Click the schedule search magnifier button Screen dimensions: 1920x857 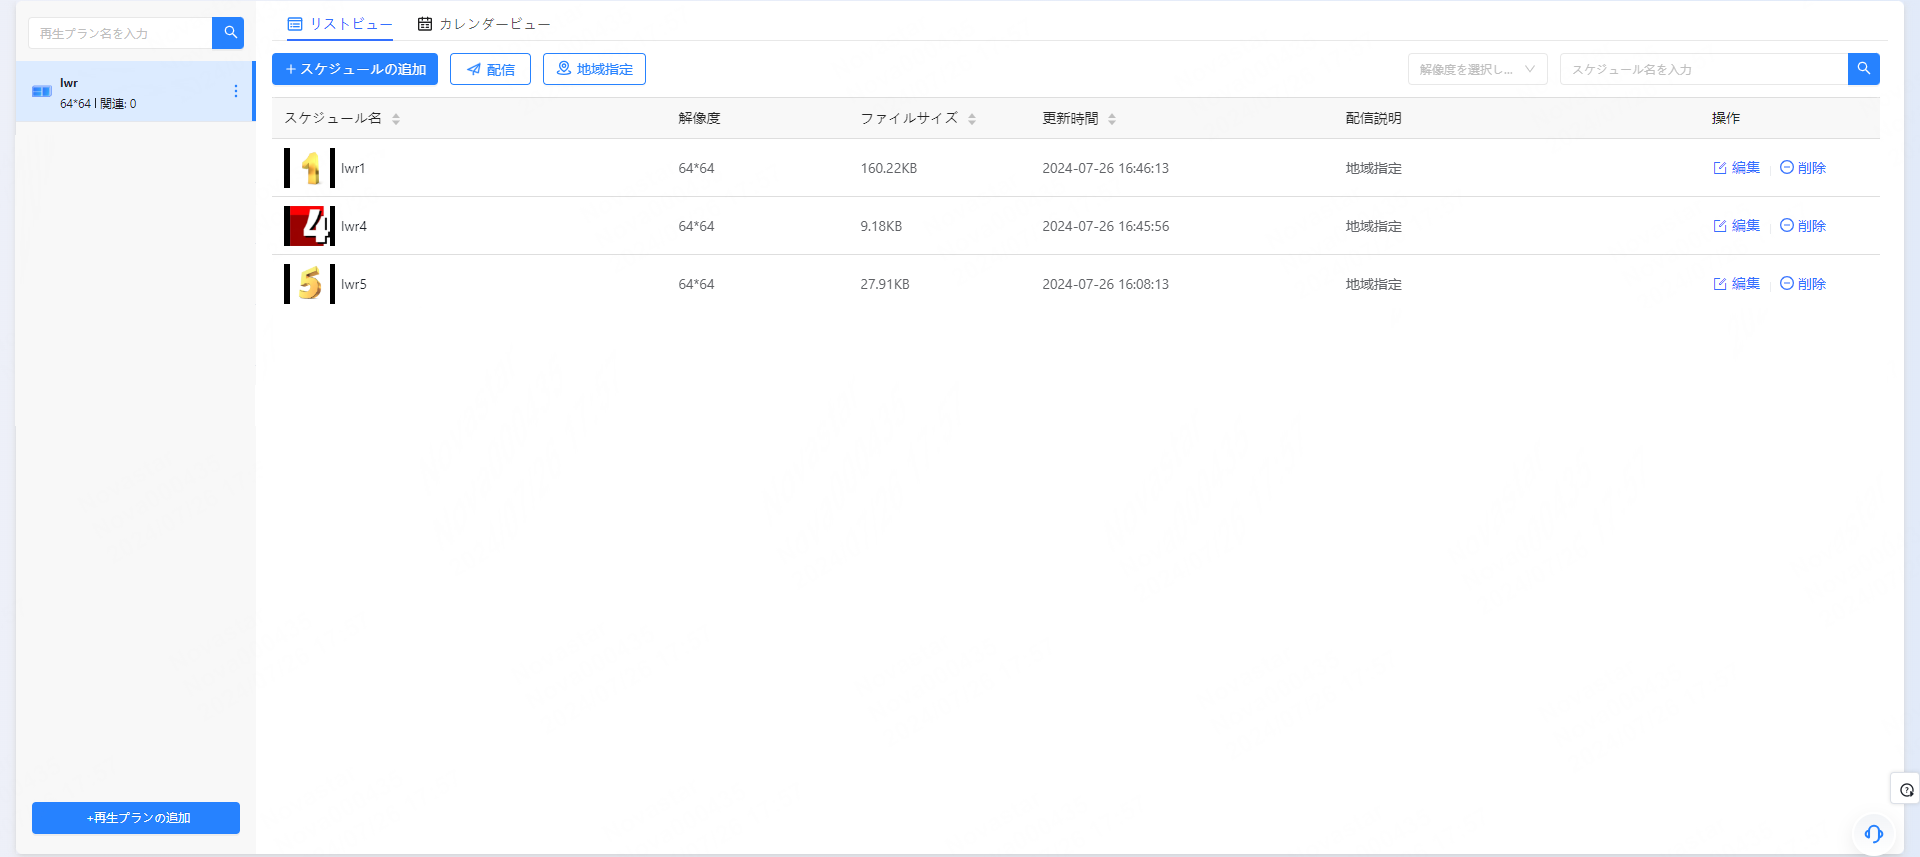[1863, 69]
